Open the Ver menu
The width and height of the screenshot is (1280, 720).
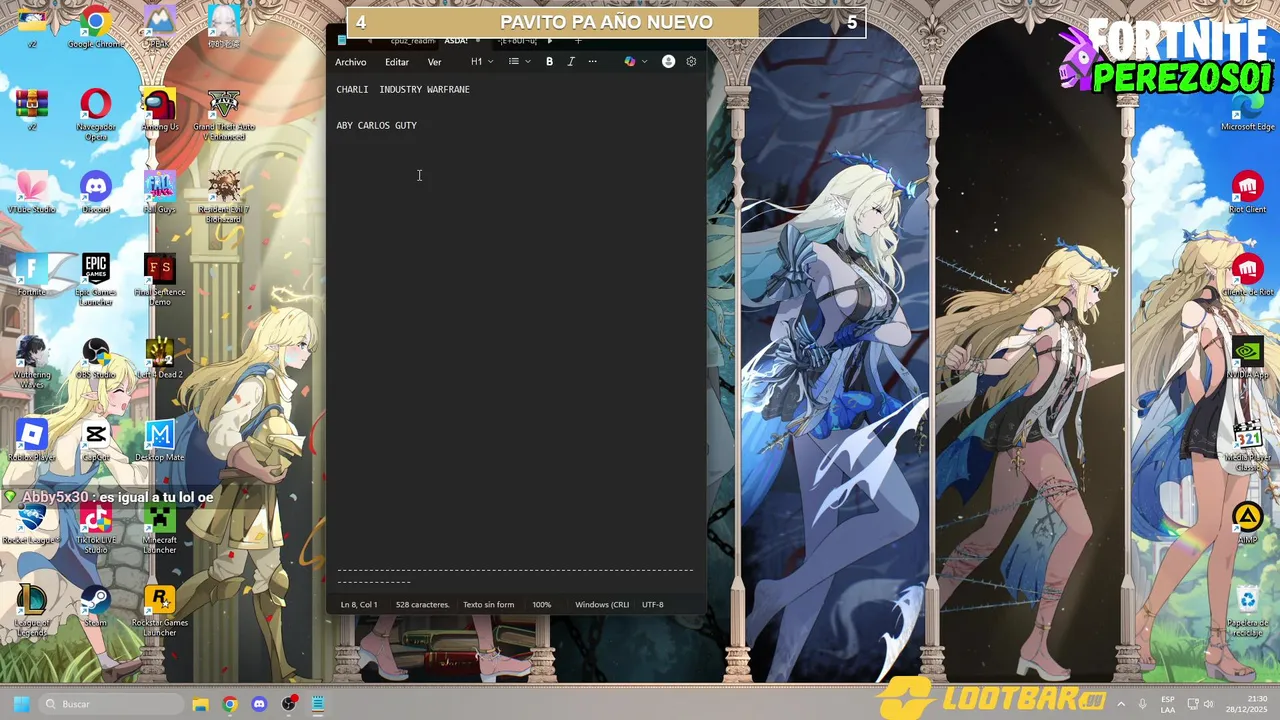(x=434, y=62)
